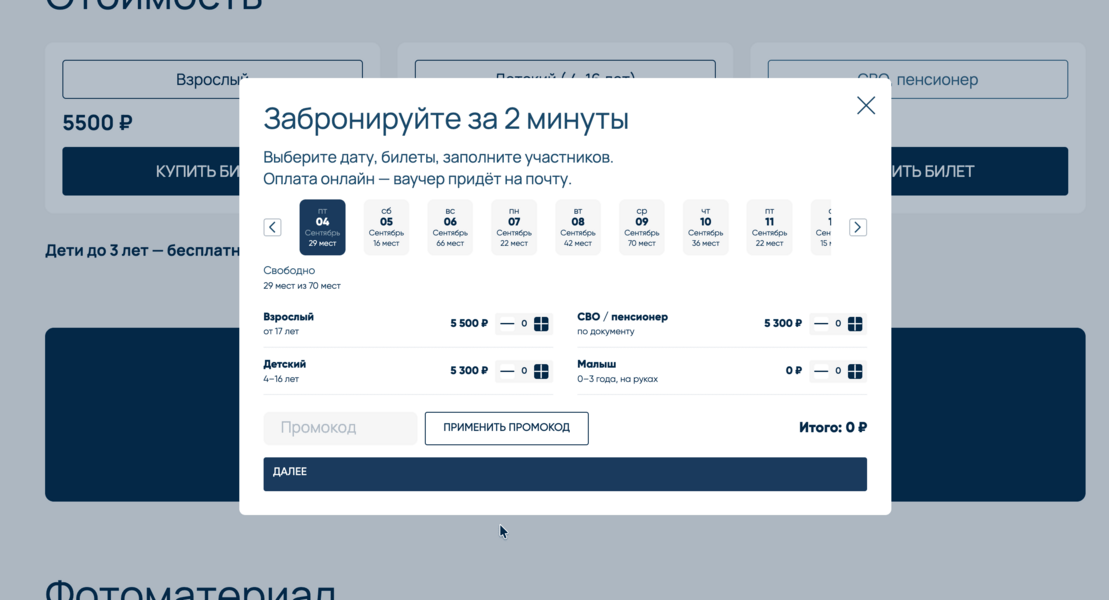Click the Взрослый price 5 500 ₽
The width and height of the screenshot is (1109, 600).
(469, 323)
